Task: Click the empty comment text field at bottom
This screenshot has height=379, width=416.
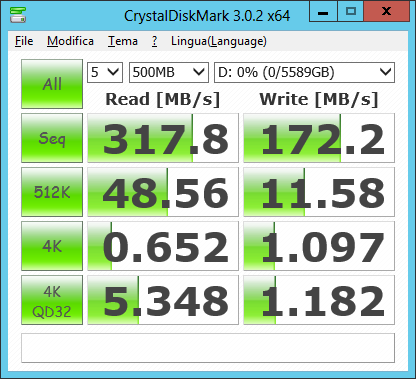Action: pos(208,348)
